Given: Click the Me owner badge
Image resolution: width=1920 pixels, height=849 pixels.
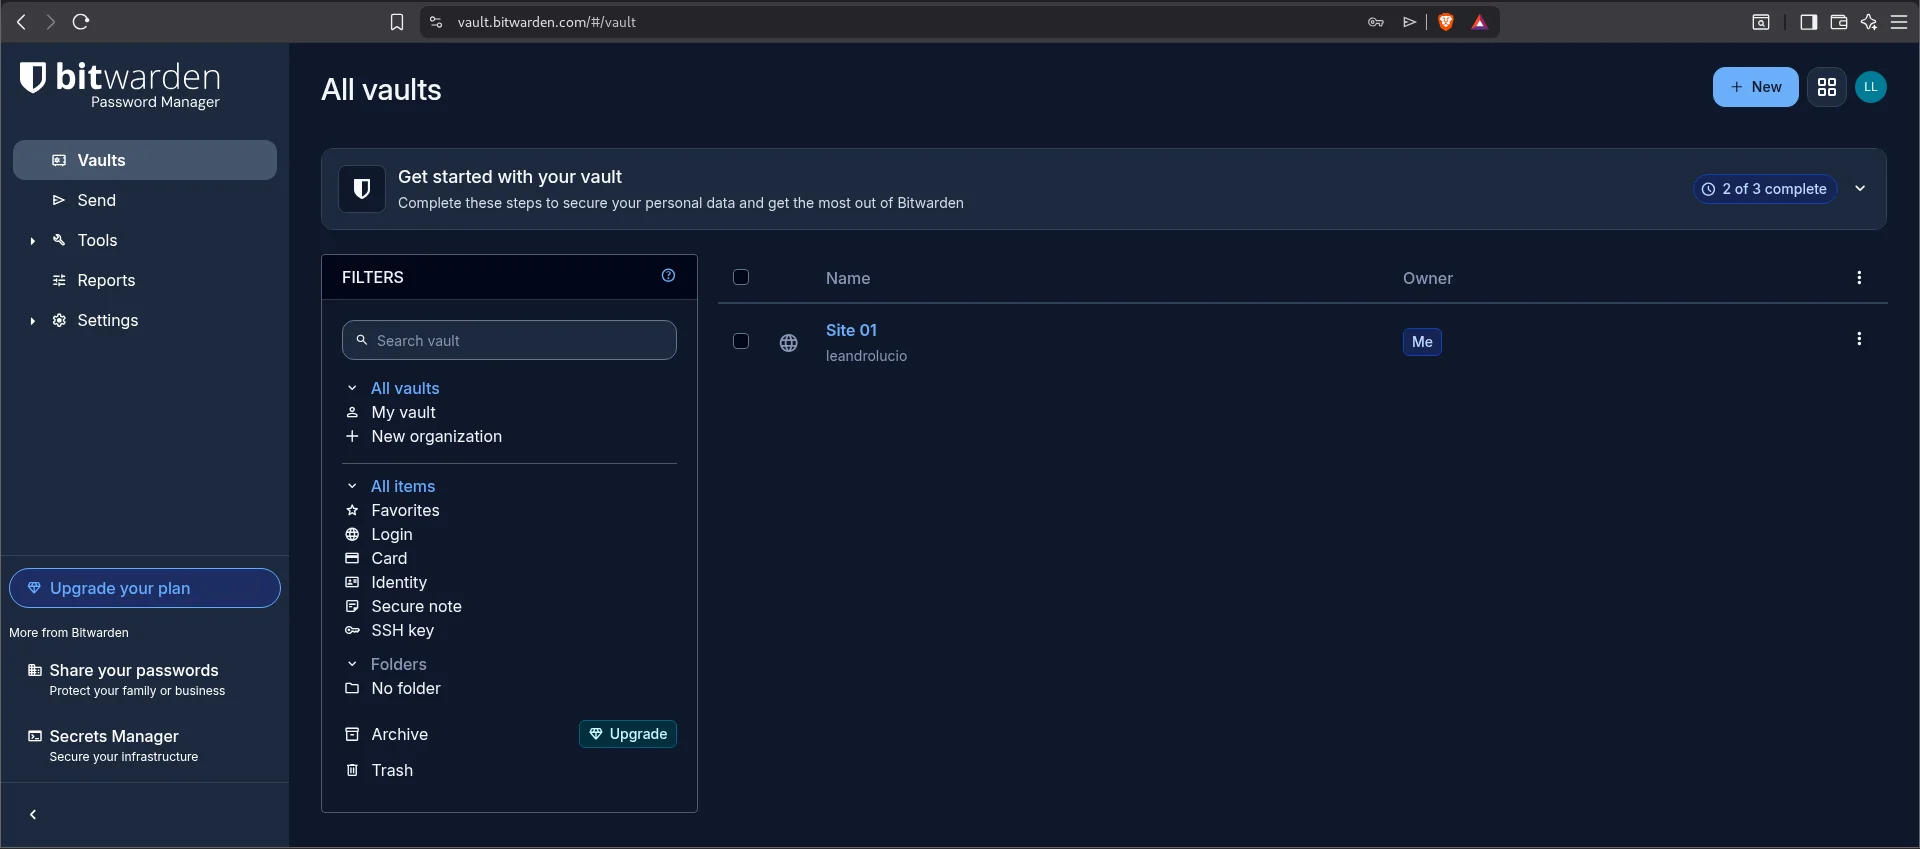Looking at the screenshot, I should coord(1422,342).
